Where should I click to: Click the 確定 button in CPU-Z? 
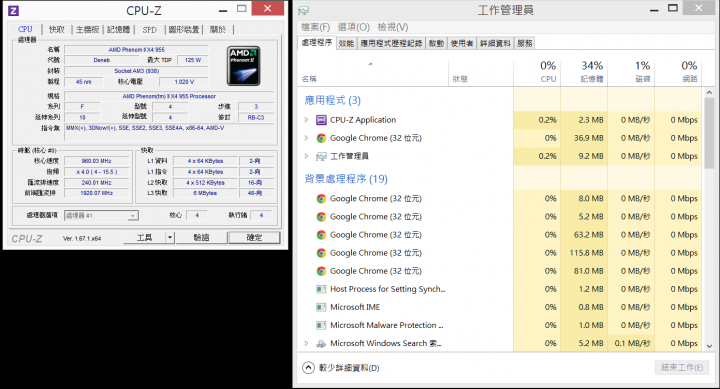point(254,237)
